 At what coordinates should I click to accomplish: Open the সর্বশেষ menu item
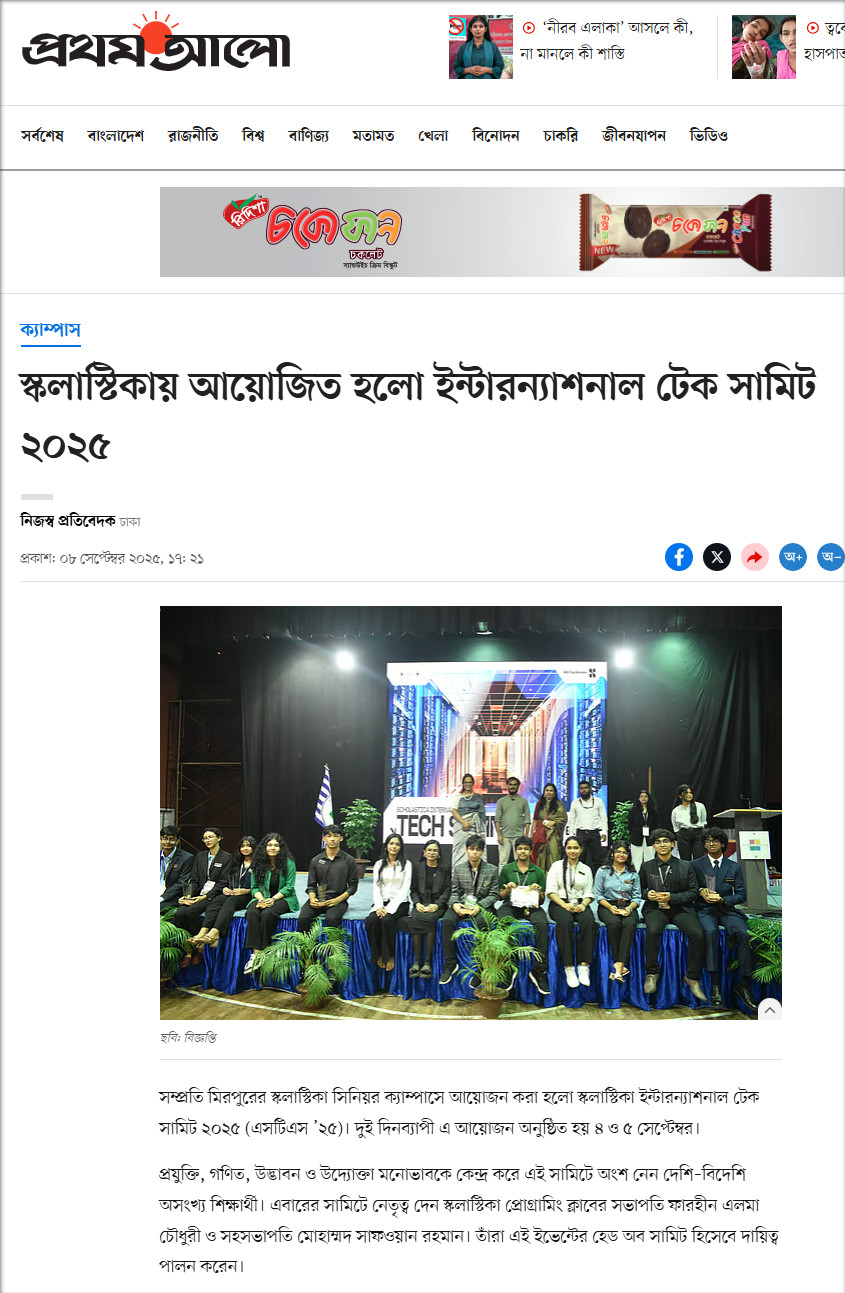42,136
